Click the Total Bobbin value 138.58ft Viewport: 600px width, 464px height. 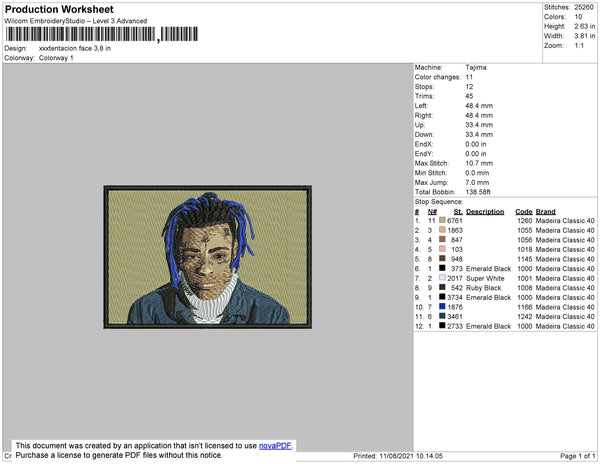(478, 192)
